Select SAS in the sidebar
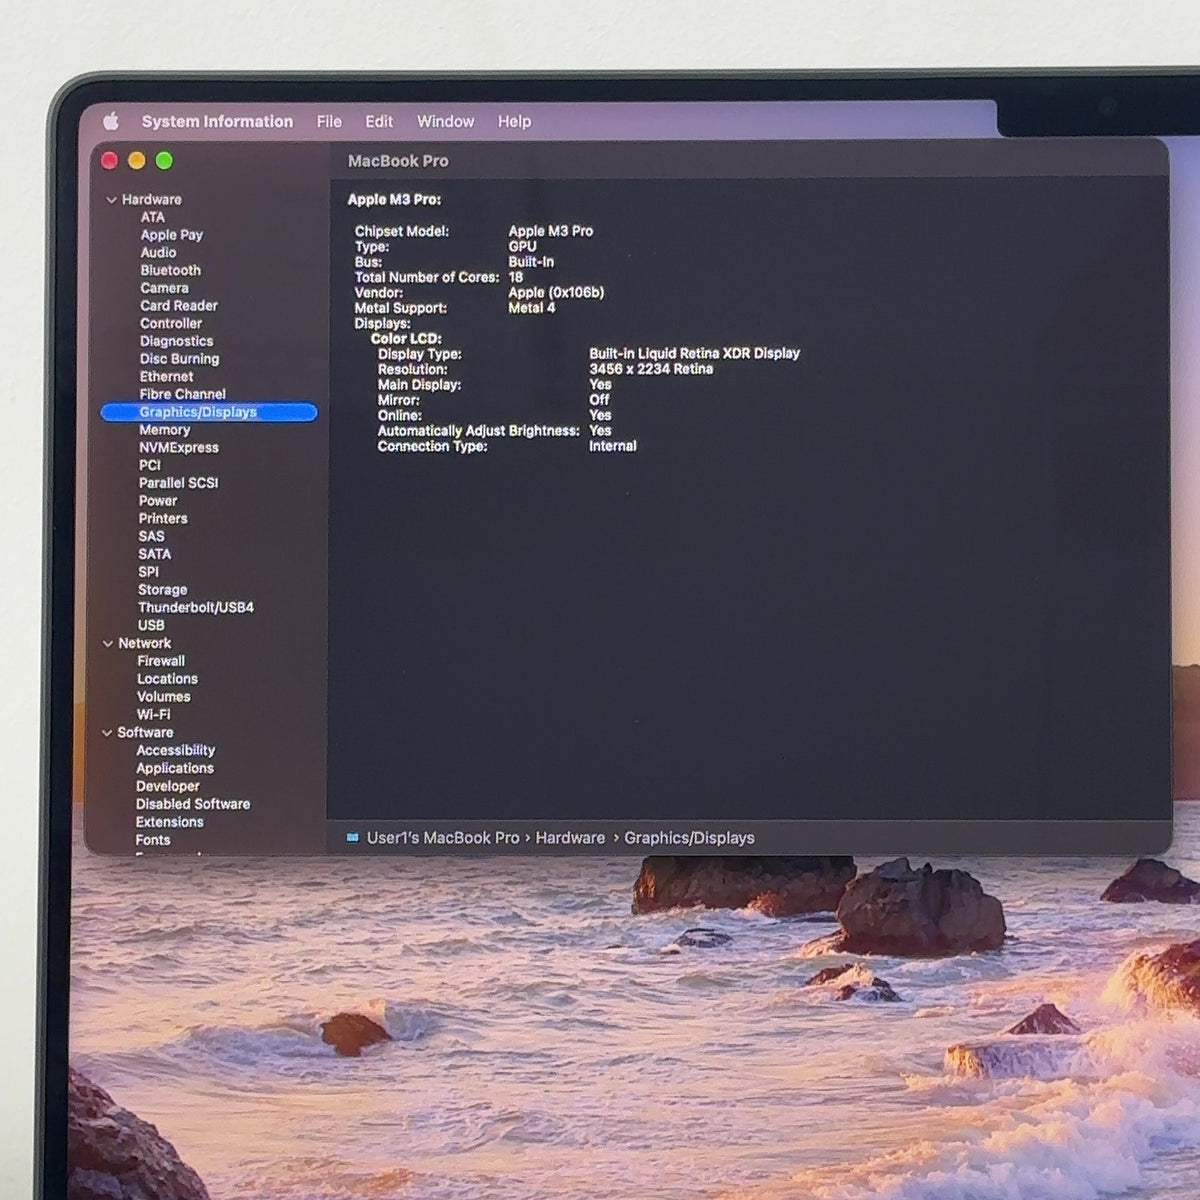This screenshot has height=1200, width=1200. click(x=151, y=536)
